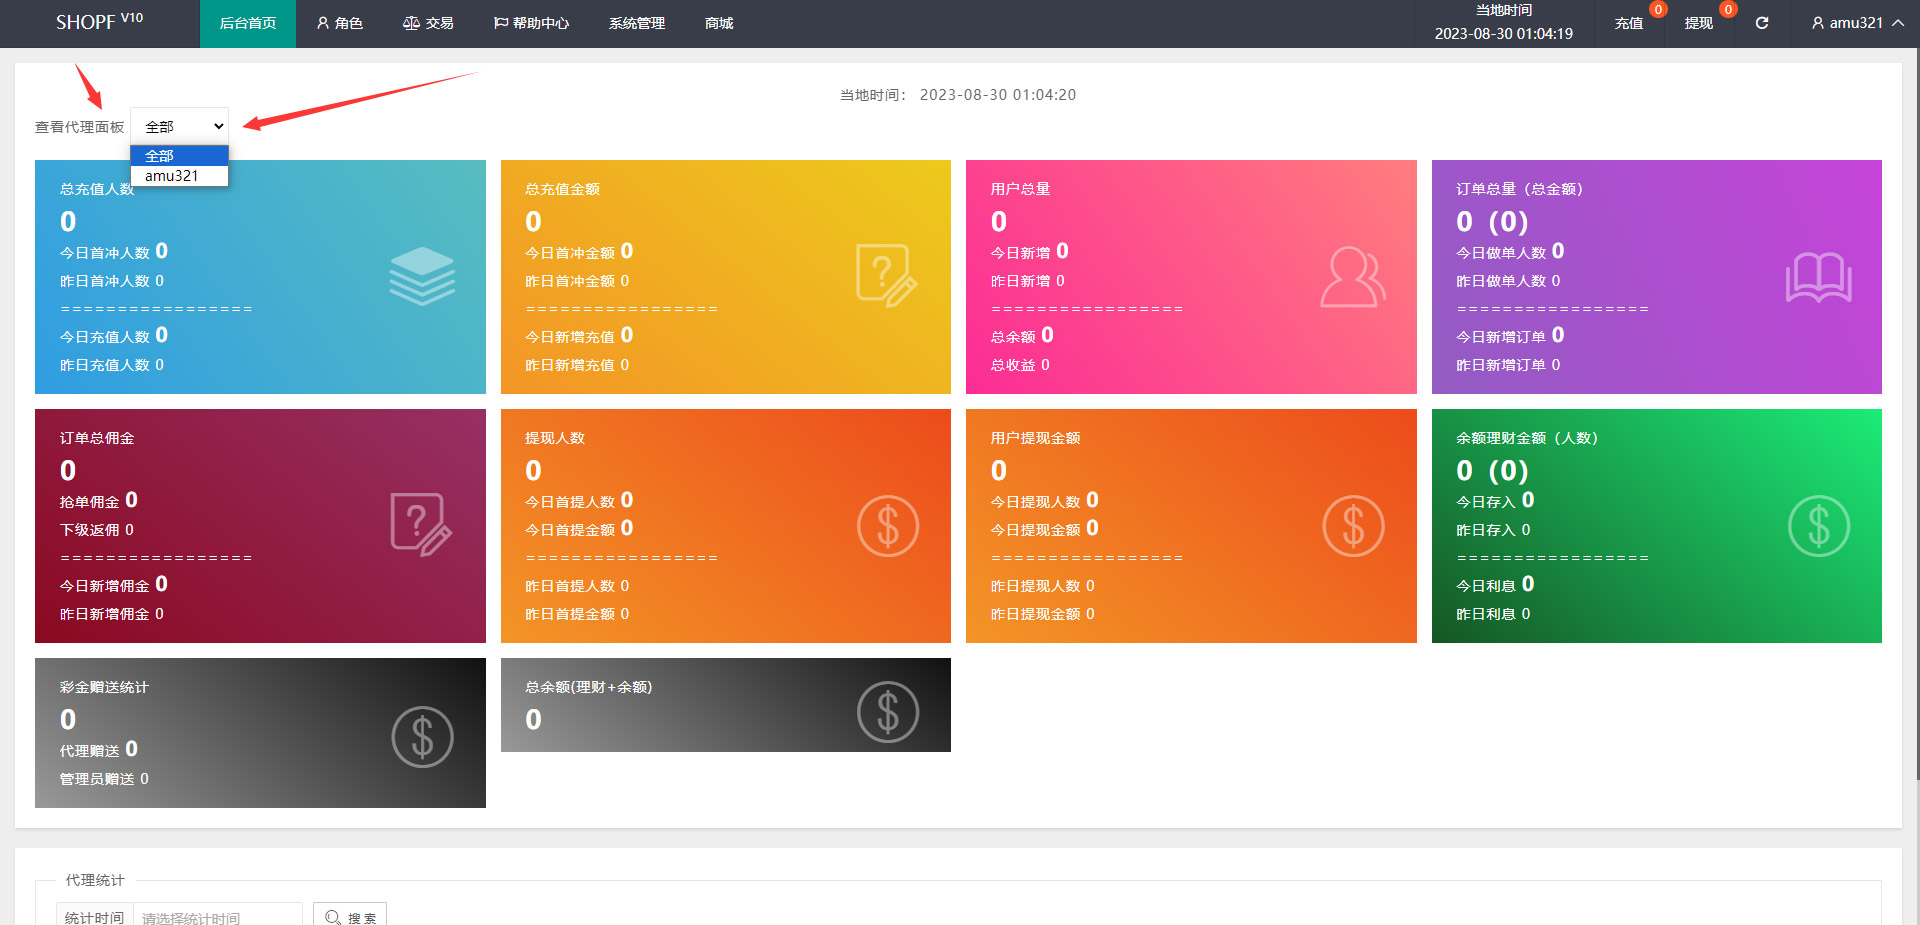Open the 查看代理面板 dropdown selector

(x=180, y=127)
